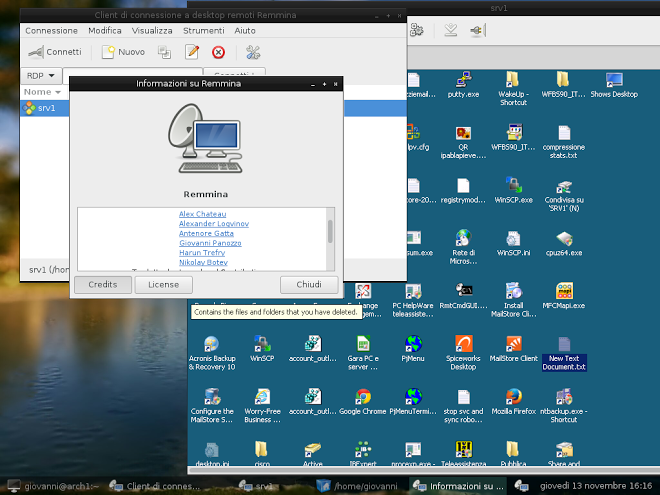Open the preferences tools icon
This screenshot has height=495, width=660.
[252, 51]
